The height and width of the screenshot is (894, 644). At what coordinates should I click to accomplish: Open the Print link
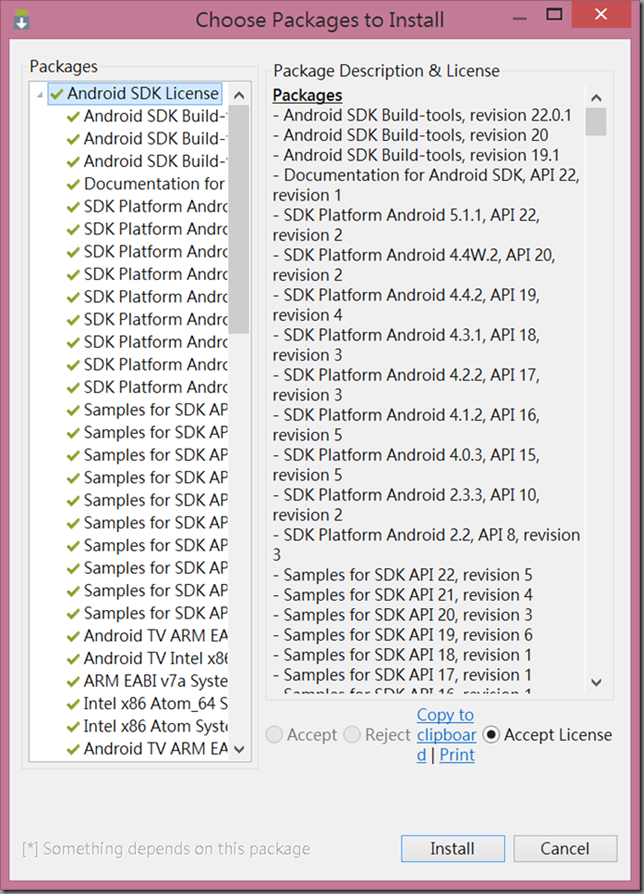pyautogui.click(x=457, y=755)
